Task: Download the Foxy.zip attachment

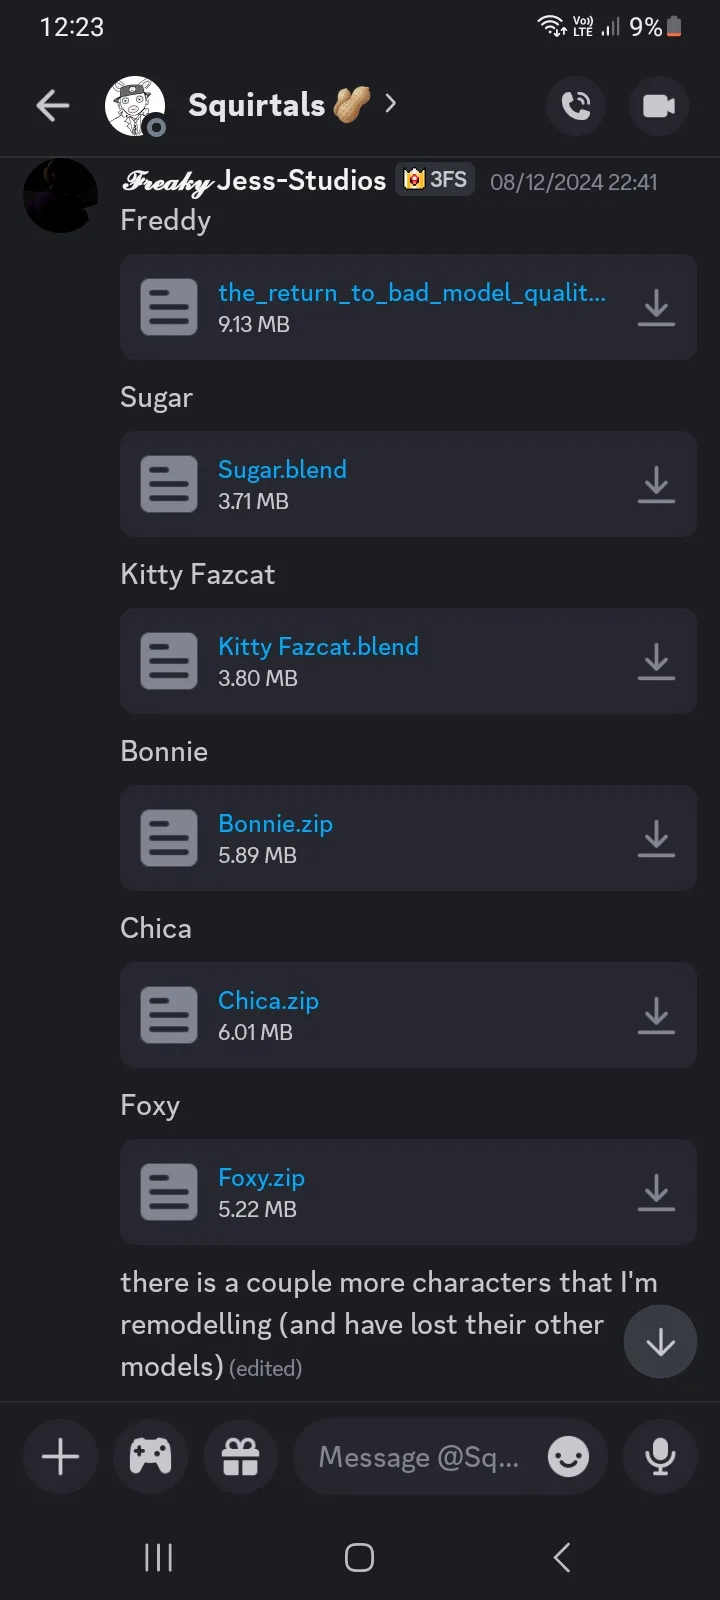Action: click(656, 1192)
